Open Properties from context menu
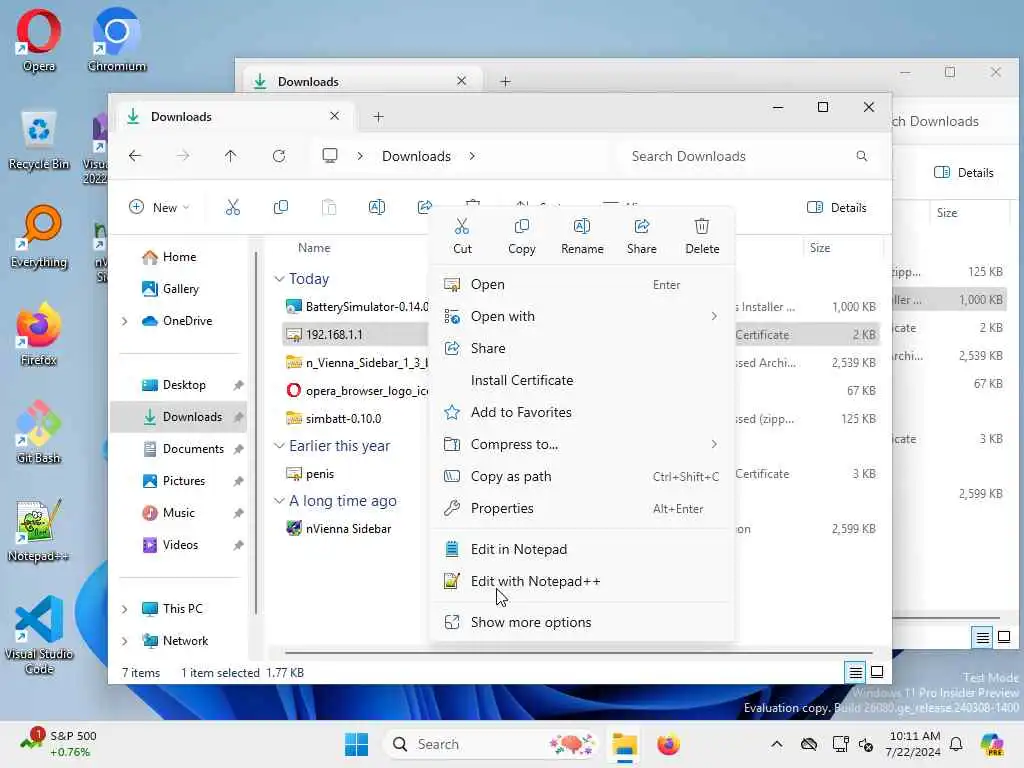1024x768 pixels. point(582,508)
